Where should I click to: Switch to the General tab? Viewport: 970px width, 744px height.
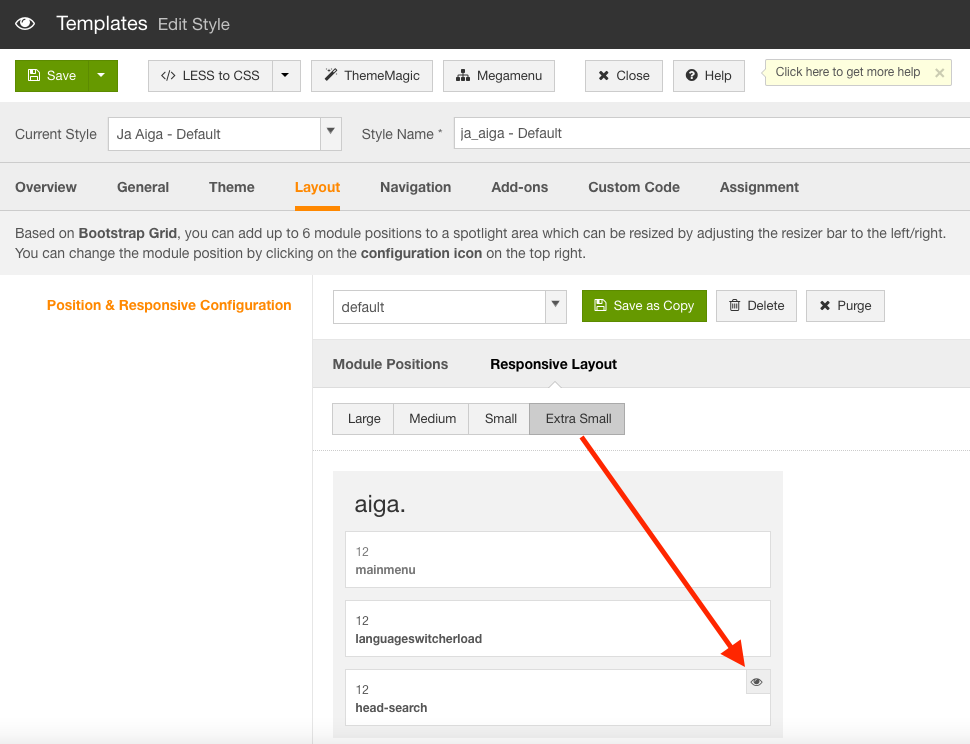click(x=143, y=187)
